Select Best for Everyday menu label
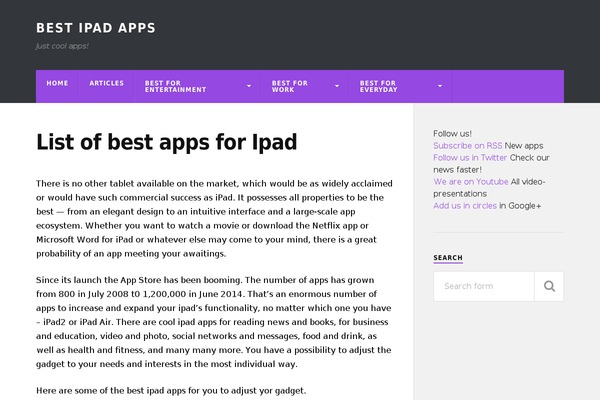This screenshot has width=600, height=400. (x=378, y=86)
